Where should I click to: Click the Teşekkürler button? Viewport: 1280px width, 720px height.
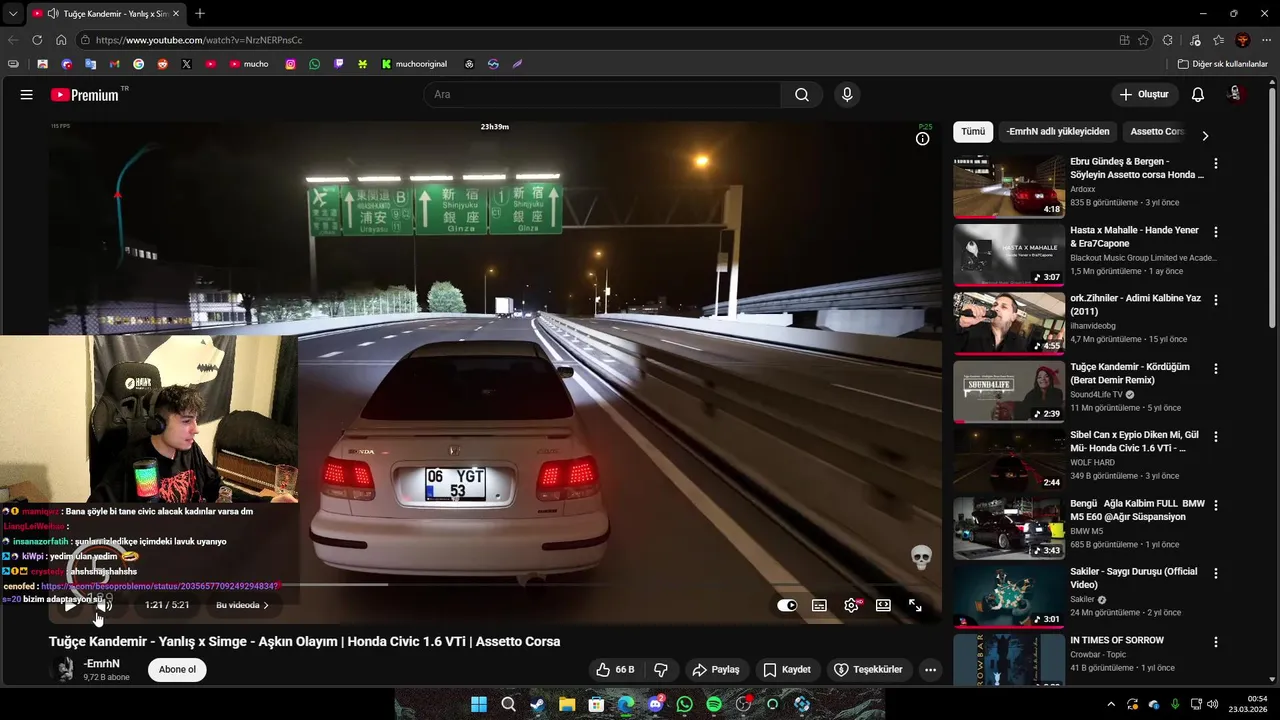click(x=868, y=670)
